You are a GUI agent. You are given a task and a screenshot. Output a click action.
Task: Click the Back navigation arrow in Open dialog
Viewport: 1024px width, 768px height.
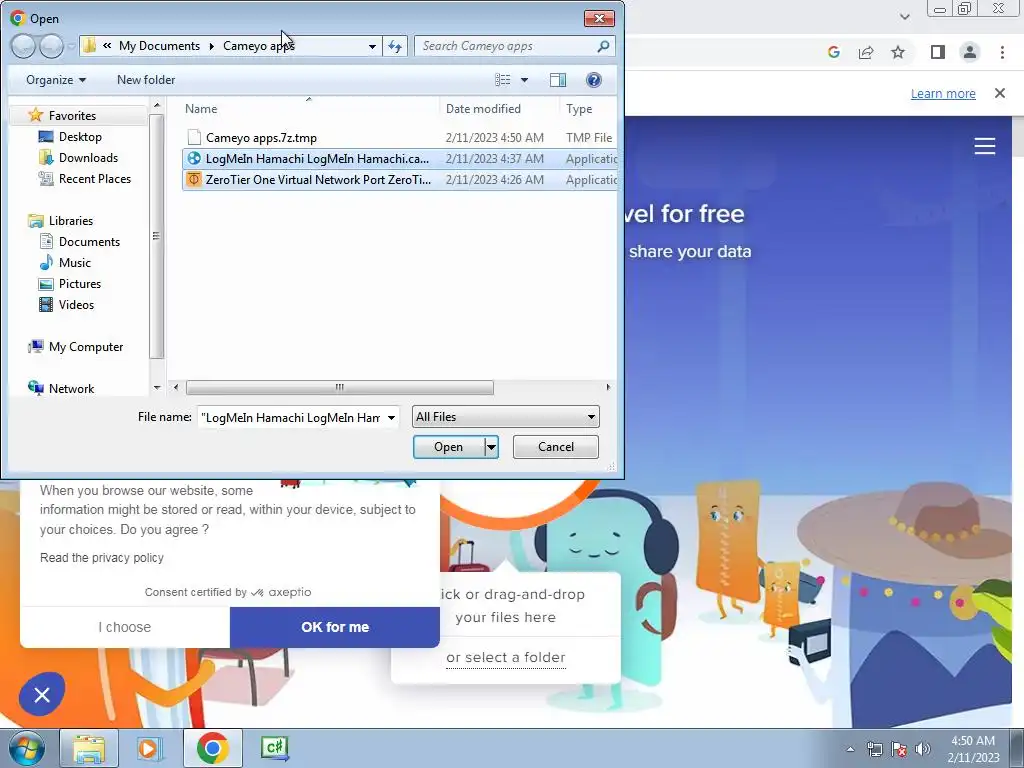(x=23, y=46)
